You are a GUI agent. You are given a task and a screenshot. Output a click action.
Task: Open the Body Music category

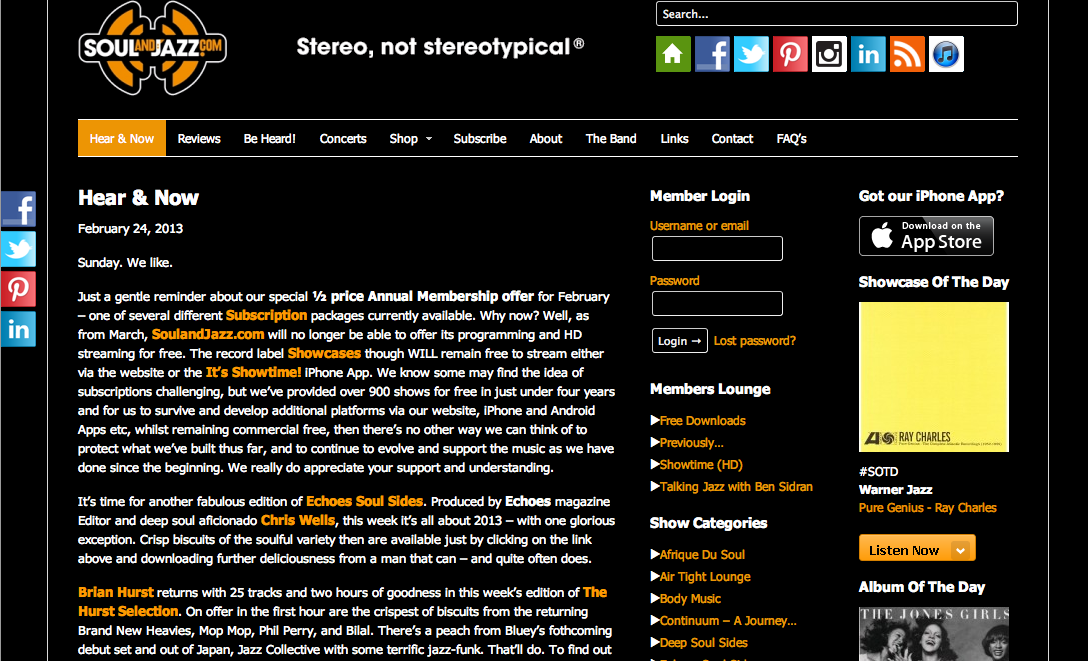(690, 599)
